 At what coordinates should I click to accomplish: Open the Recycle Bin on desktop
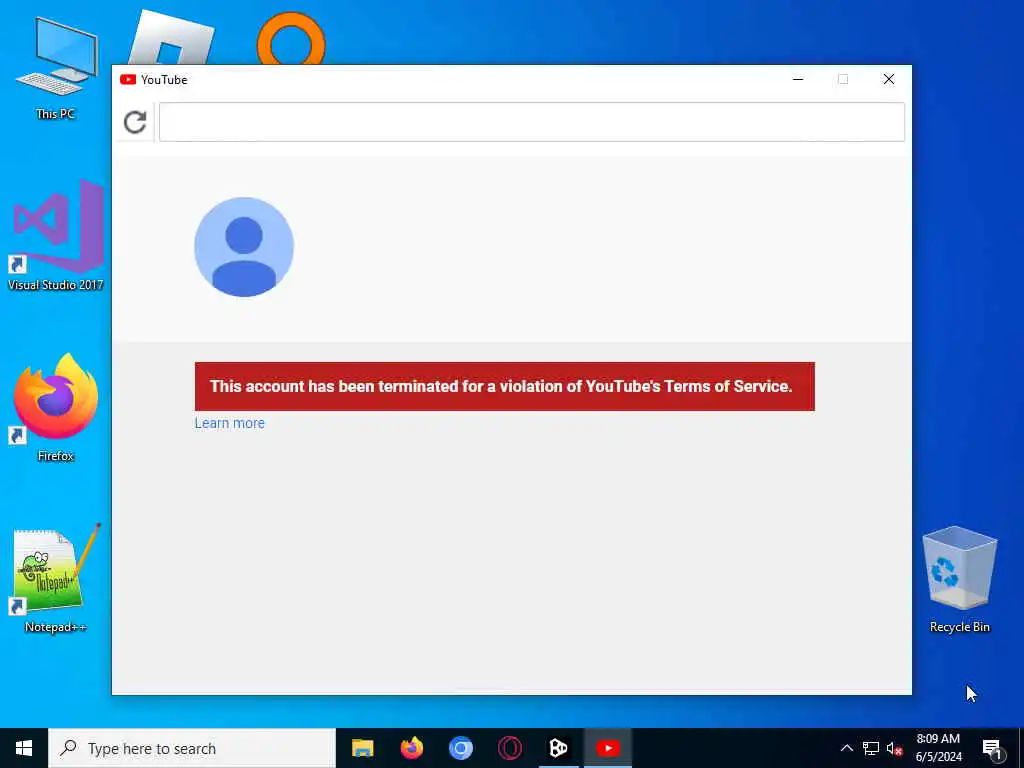tap(959, 579)
